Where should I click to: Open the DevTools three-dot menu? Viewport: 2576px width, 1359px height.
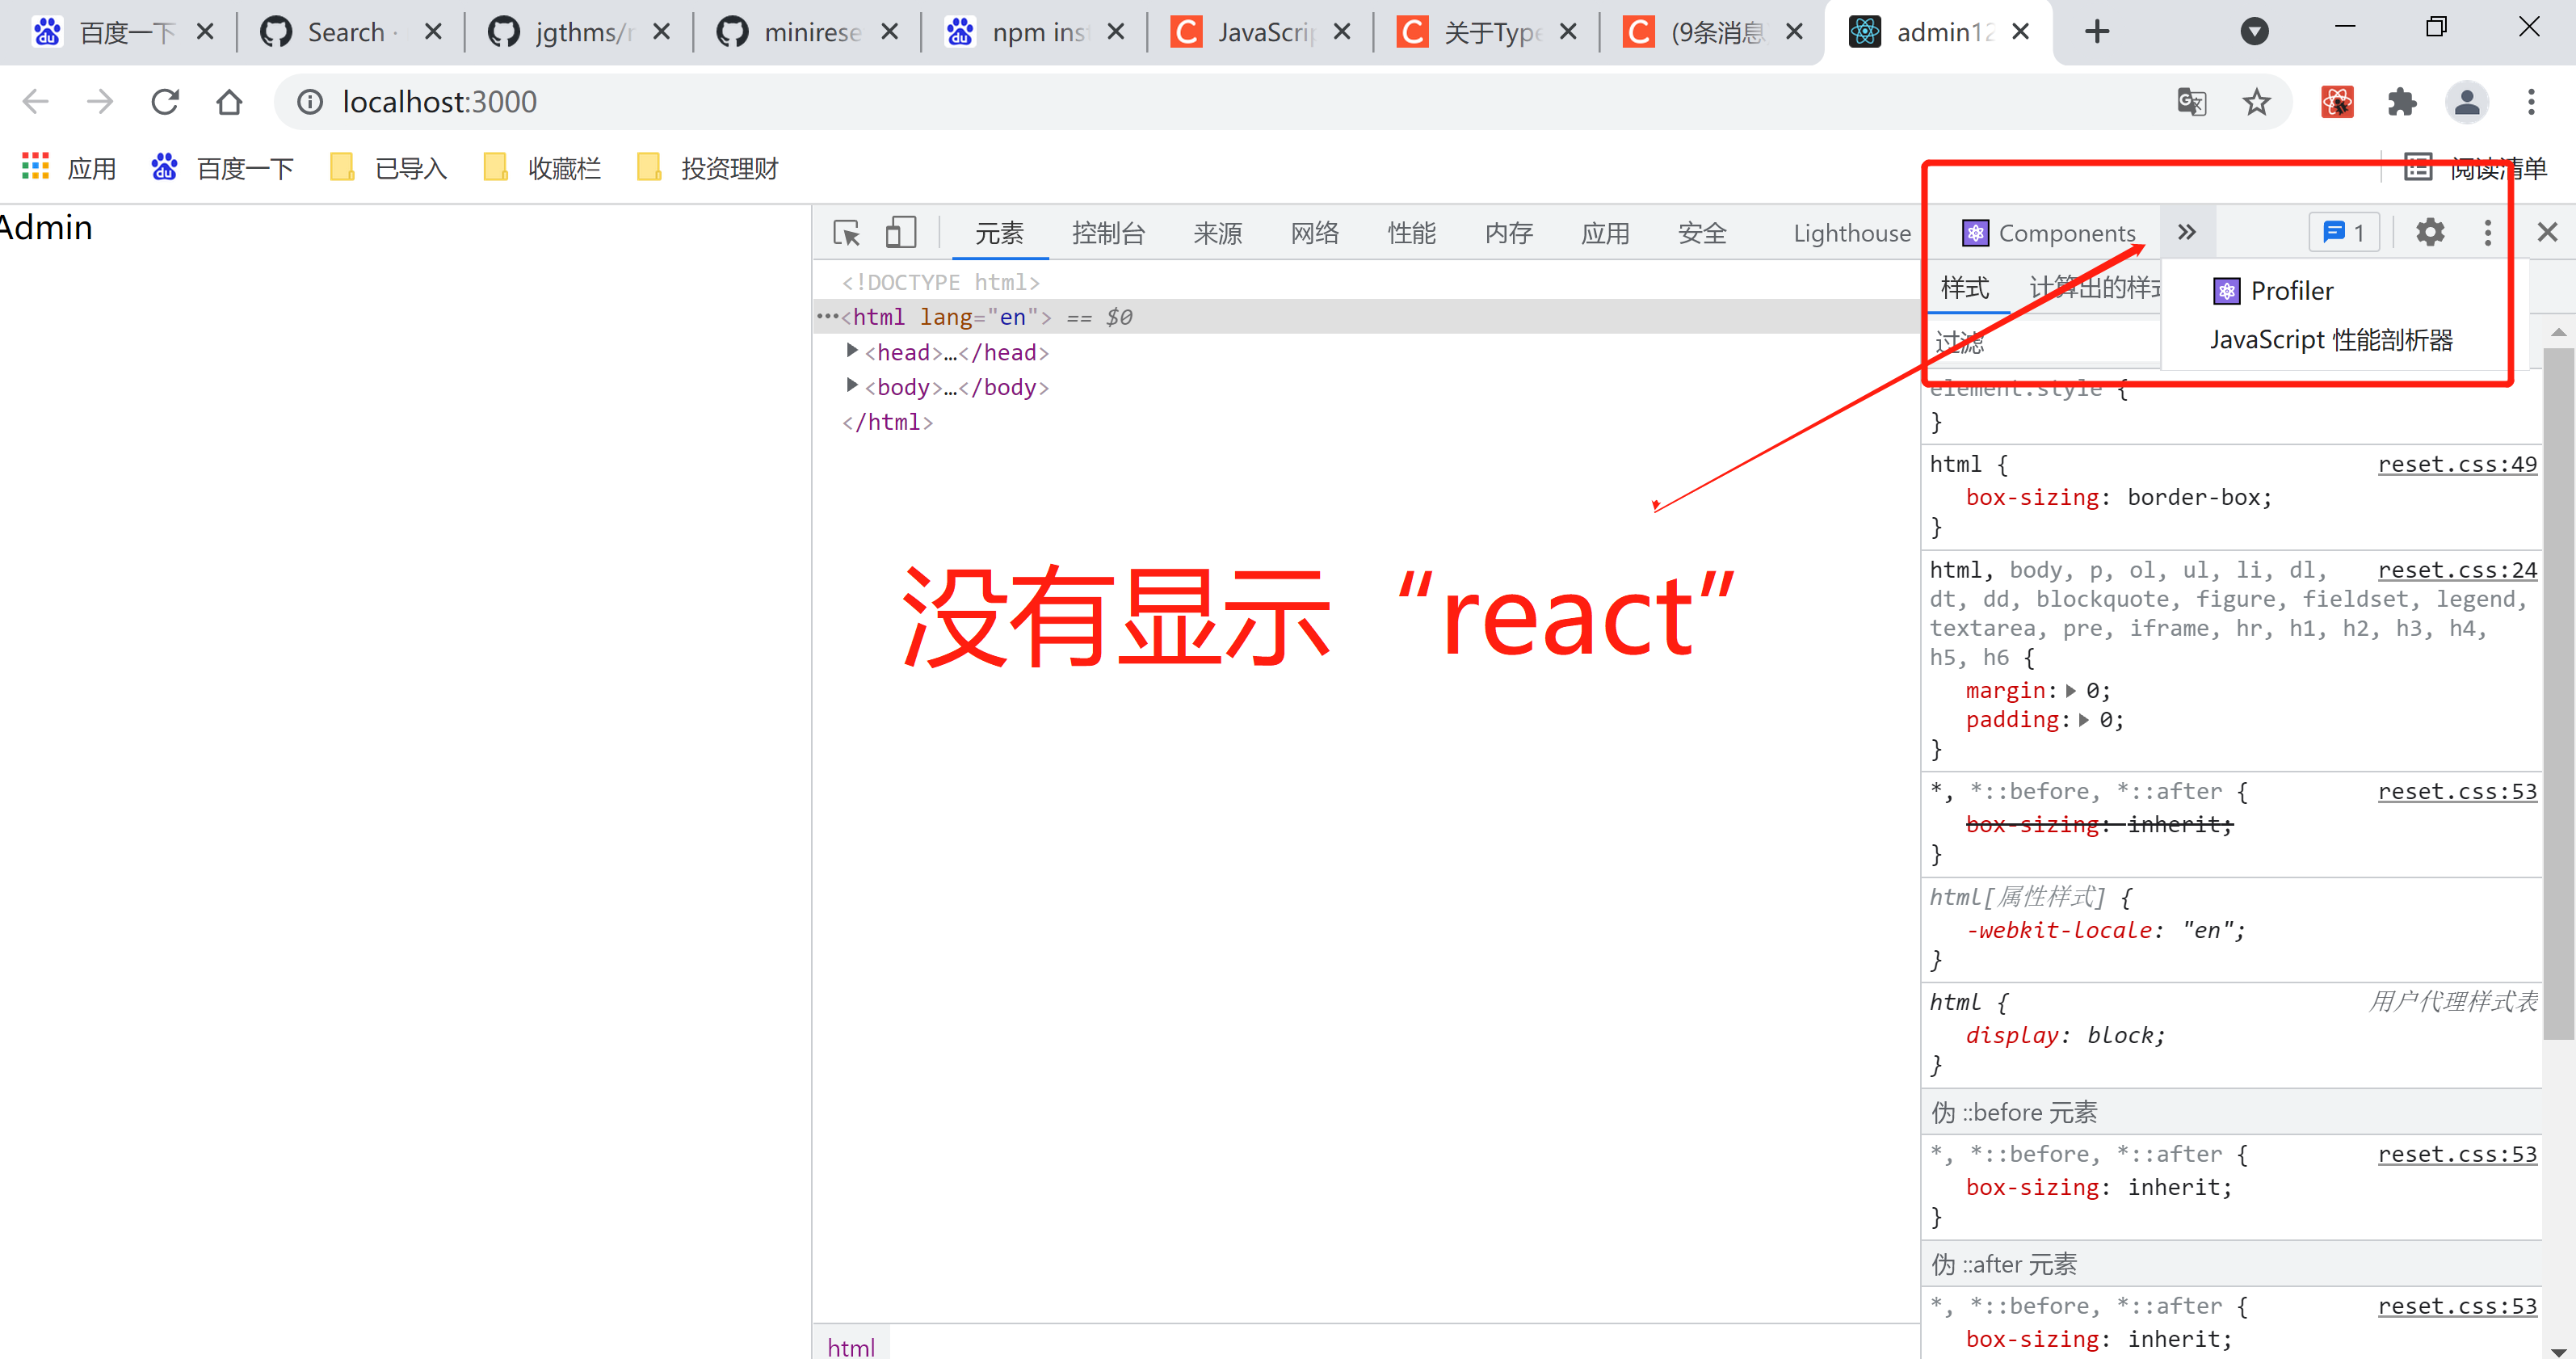[2488, 233]
